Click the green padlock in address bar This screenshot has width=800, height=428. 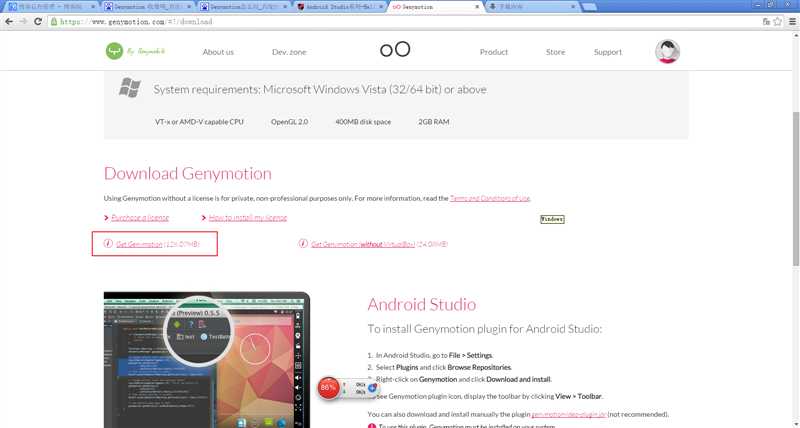pyautogui.click(x=54, y=21)
